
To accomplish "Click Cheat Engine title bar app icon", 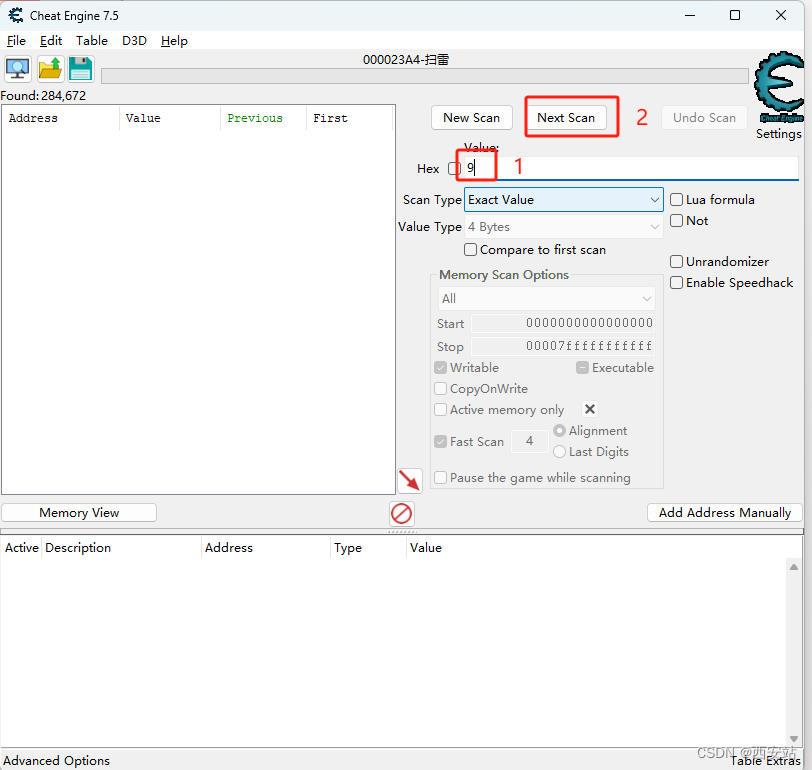I will coord(16,16).
